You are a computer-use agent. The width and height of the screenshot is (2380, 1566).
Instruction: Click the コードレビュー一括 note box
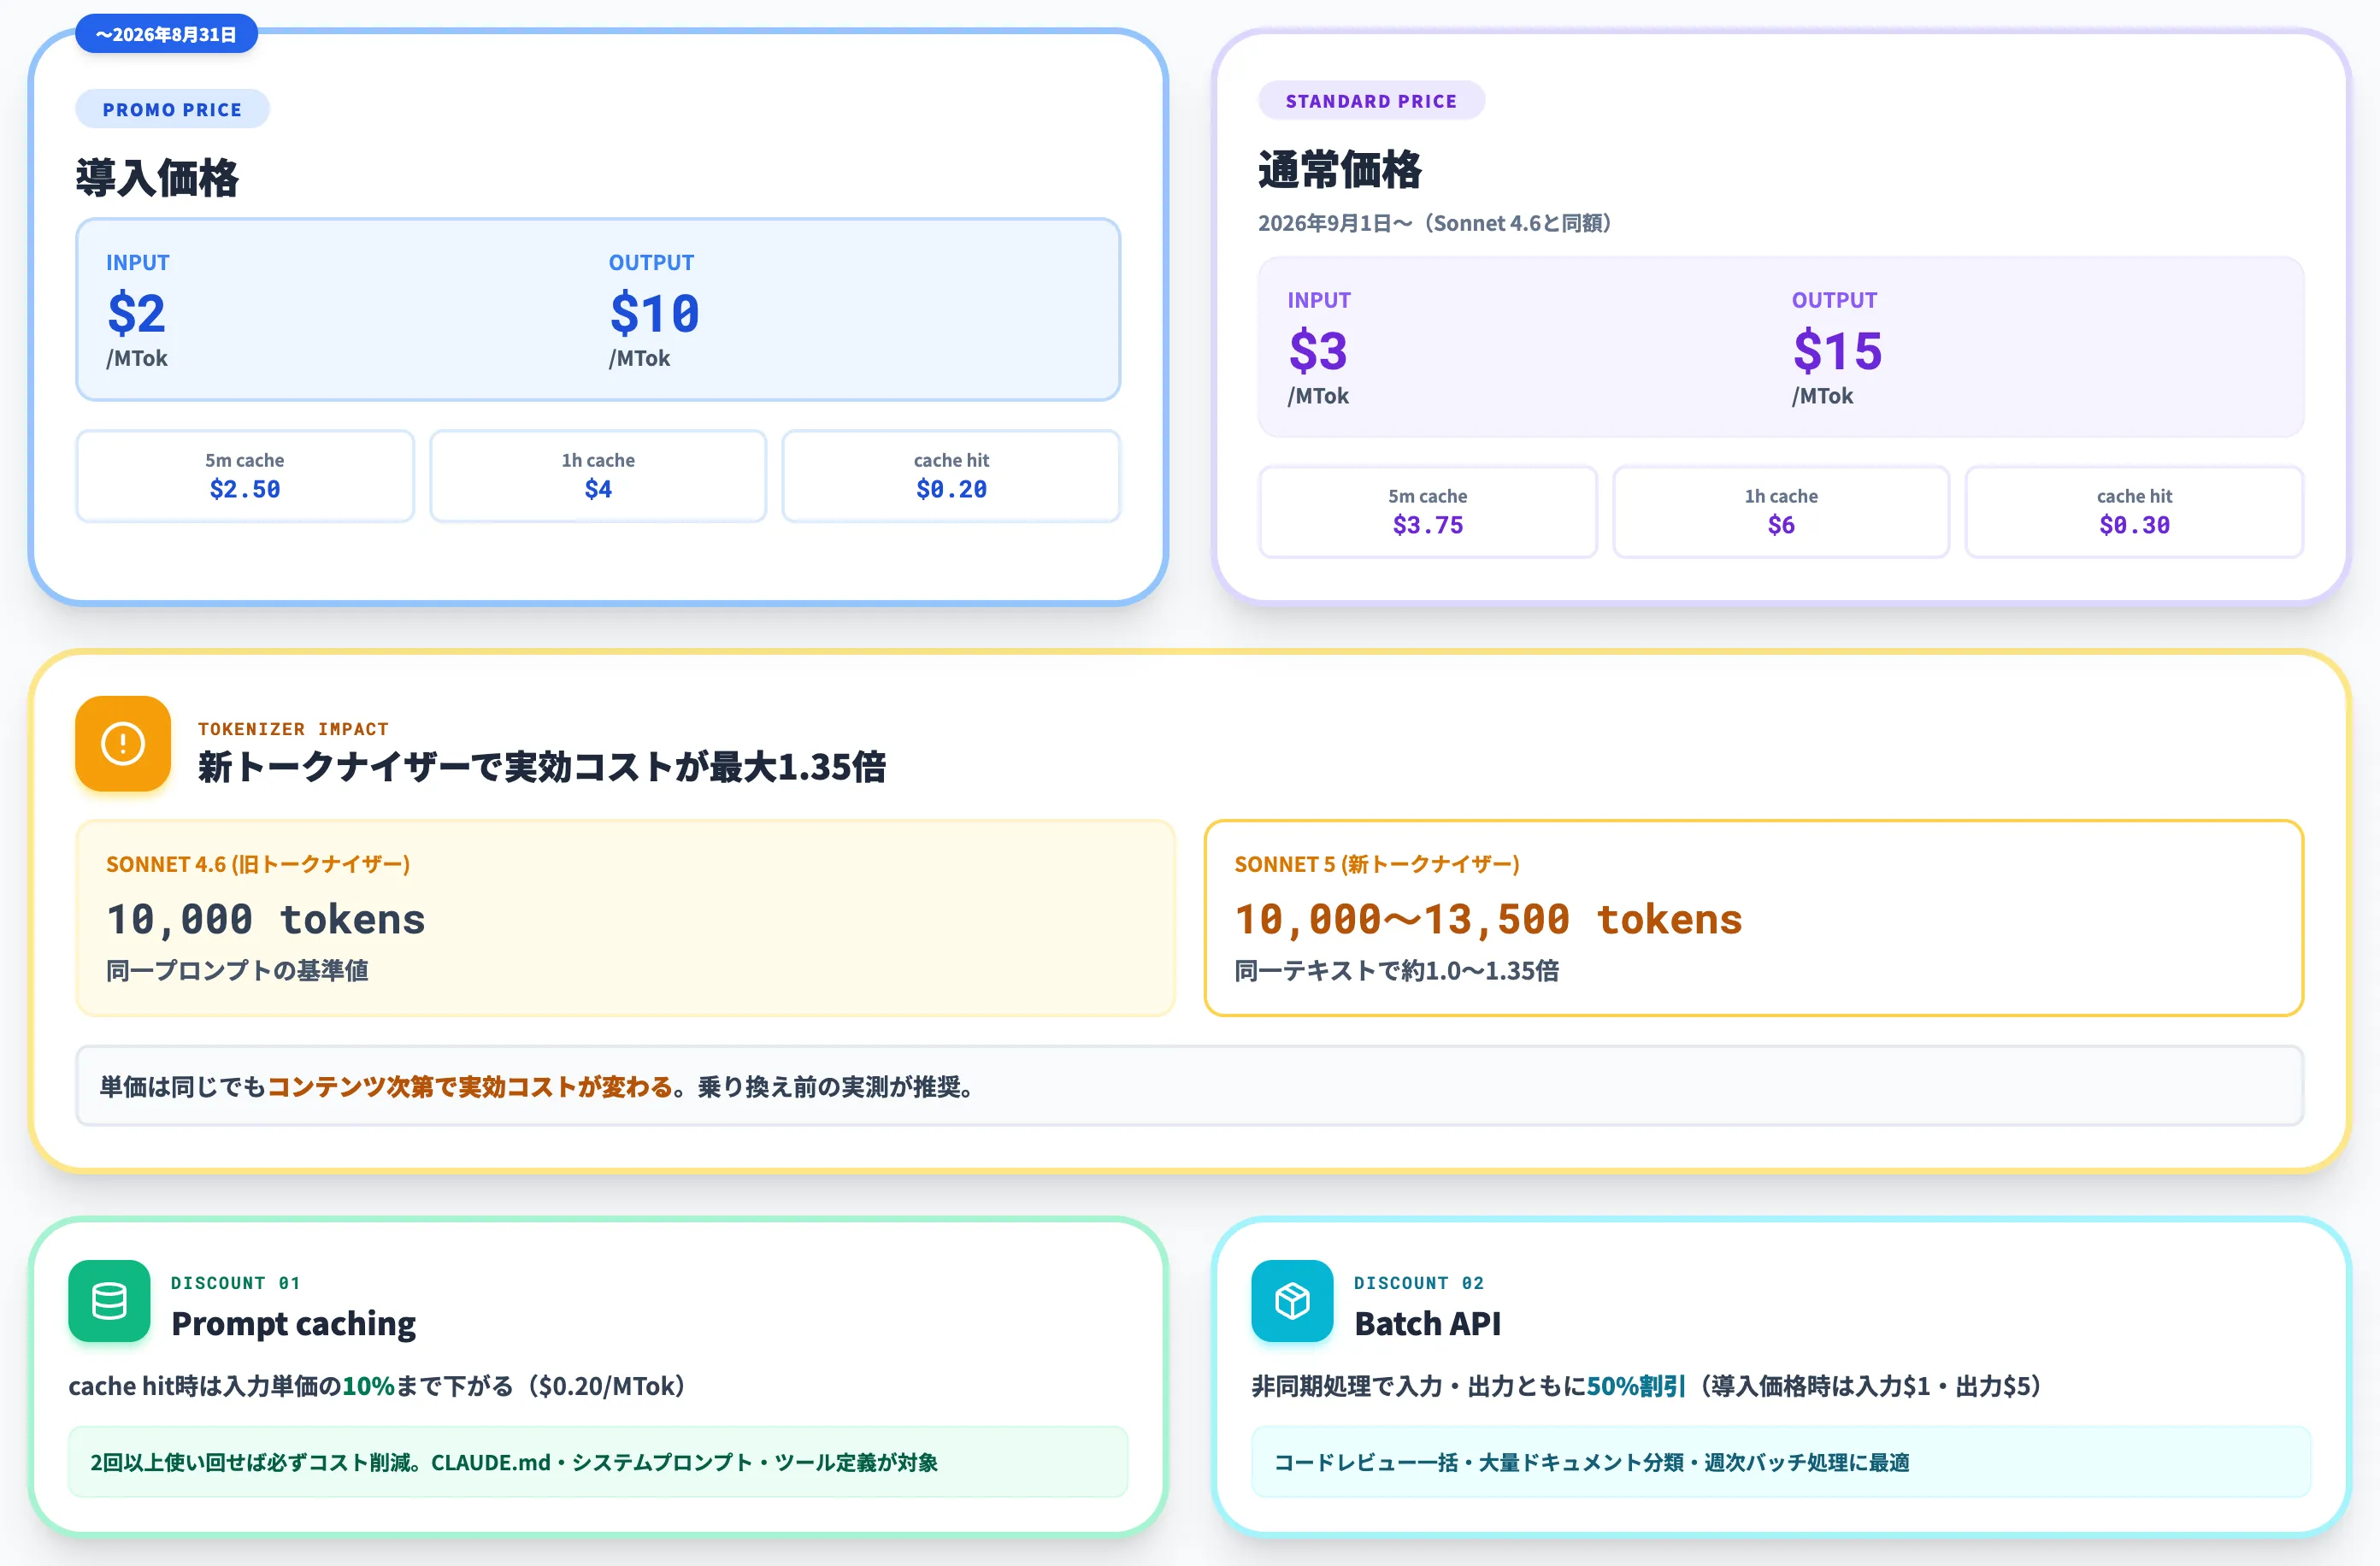click(x=1781, y=1462)
